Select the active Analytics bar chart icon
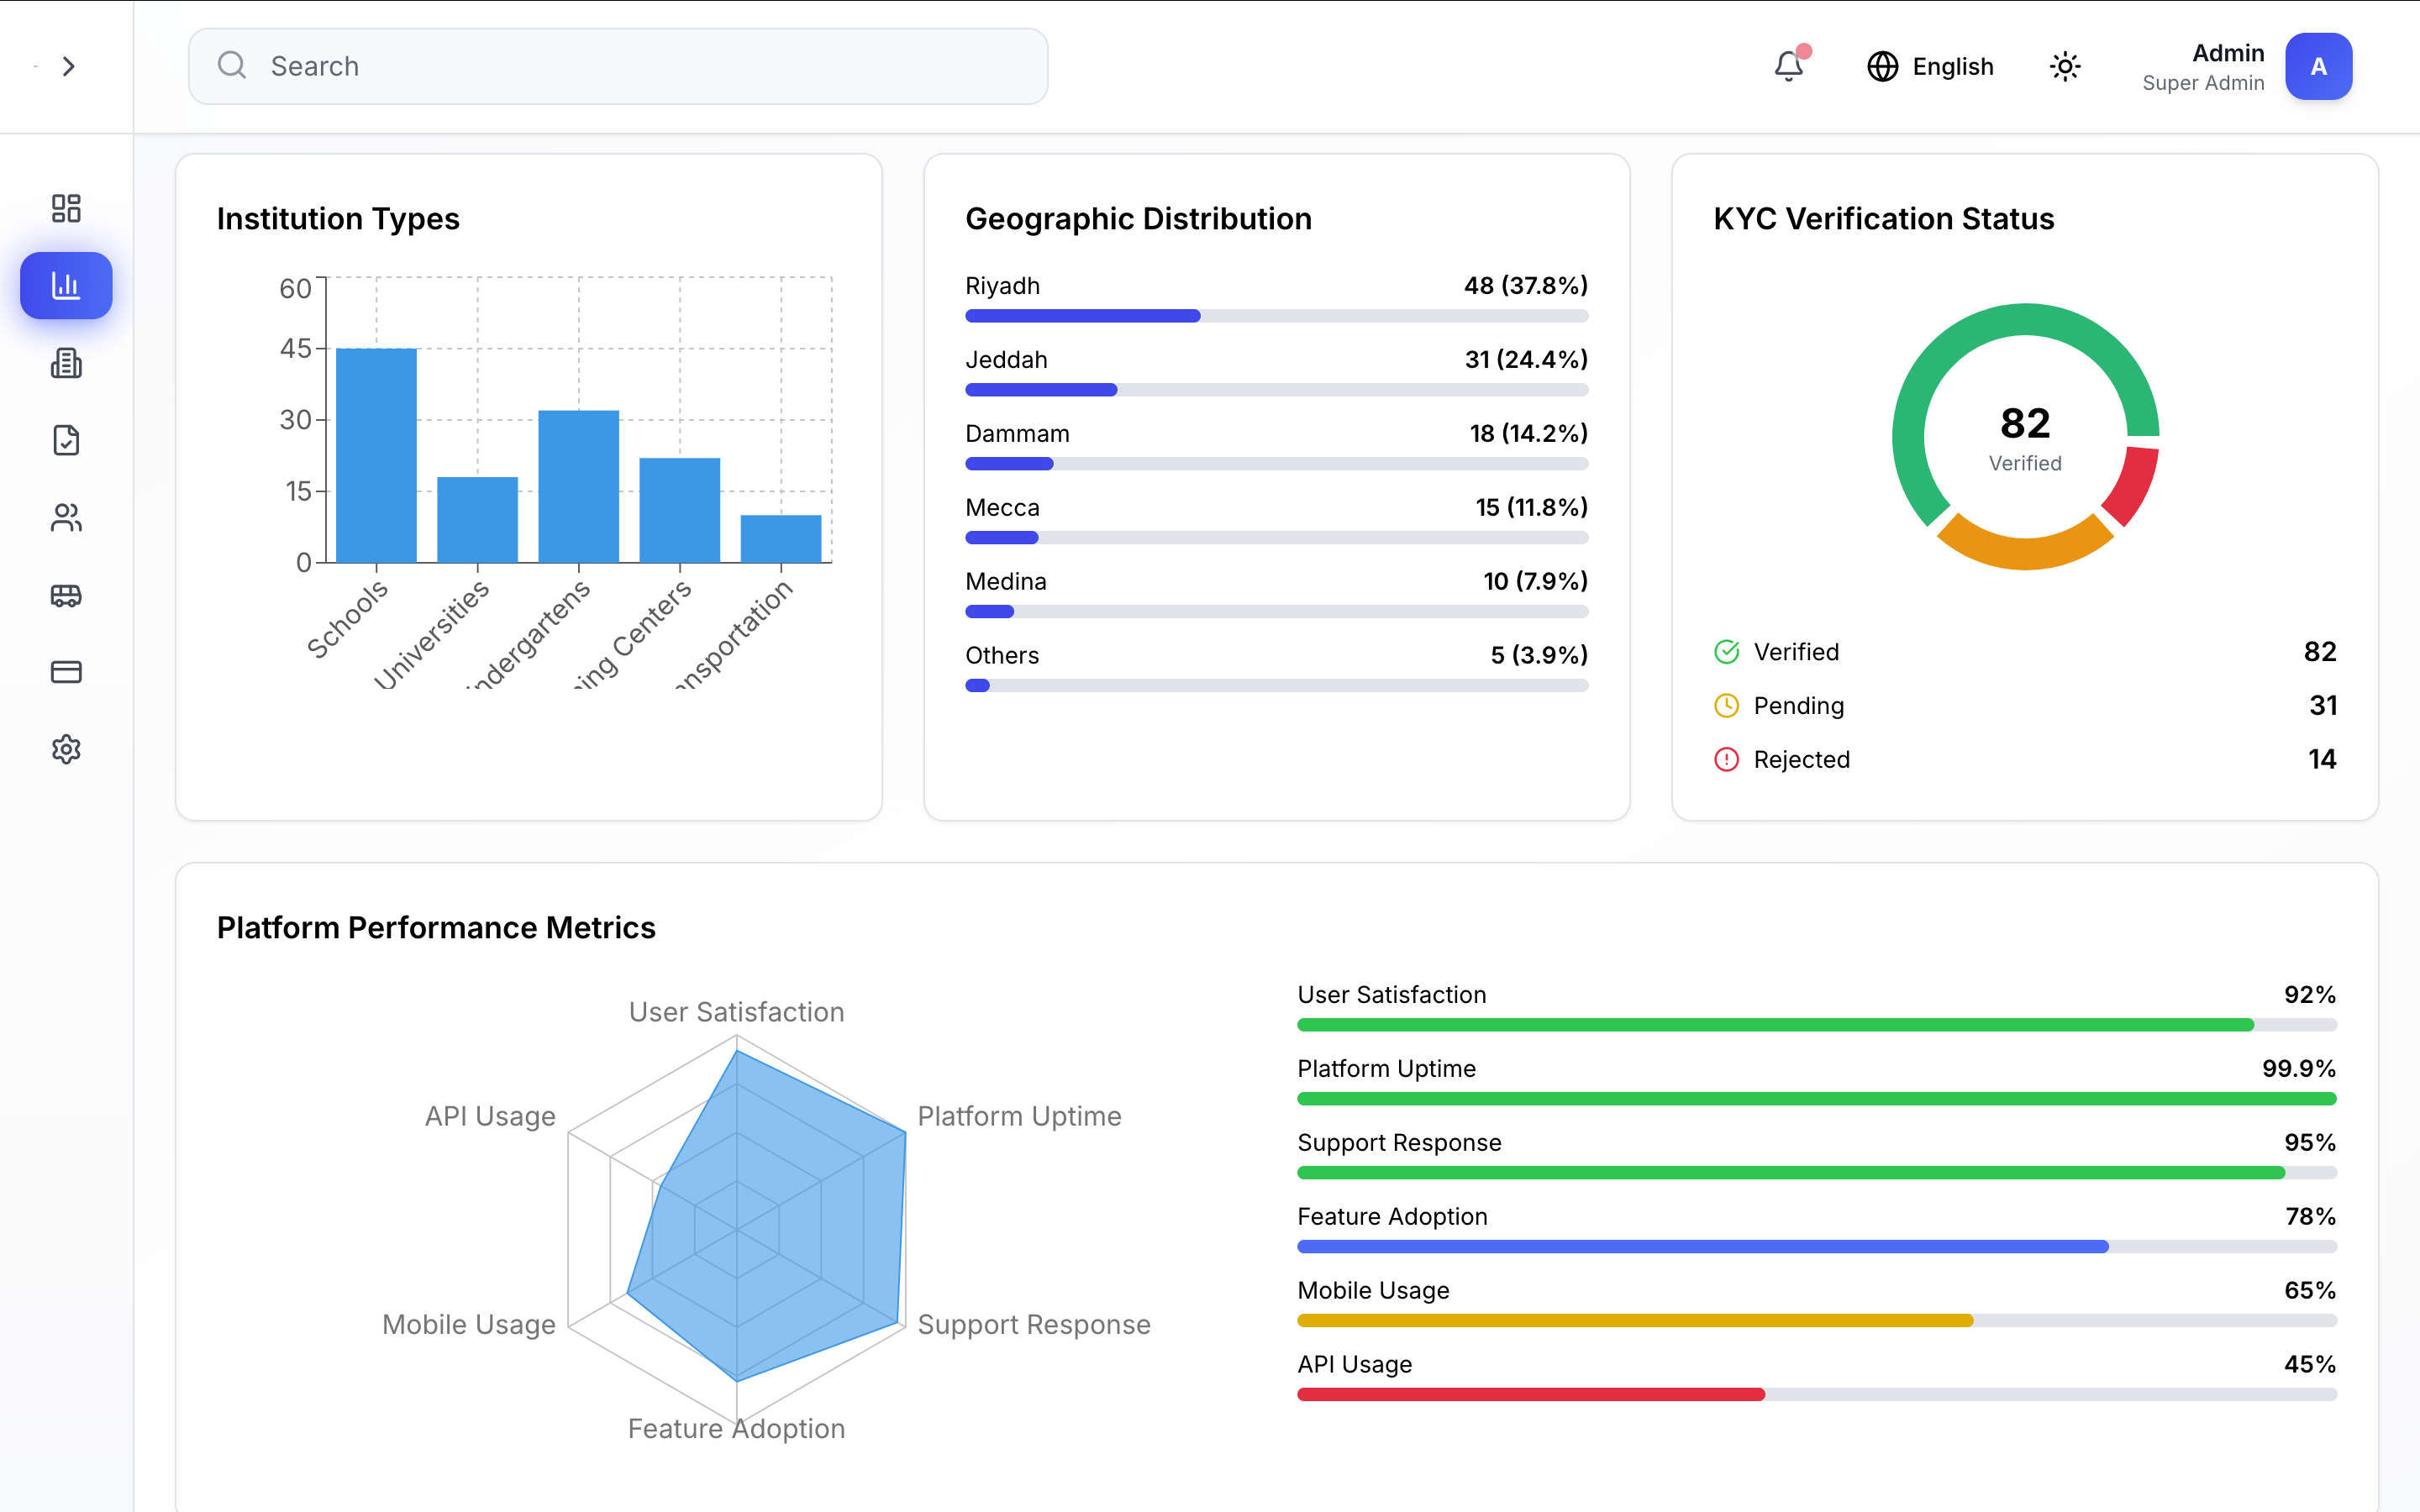The image size is (2420, 1512). pyautogui.click(x=66, y=285)
